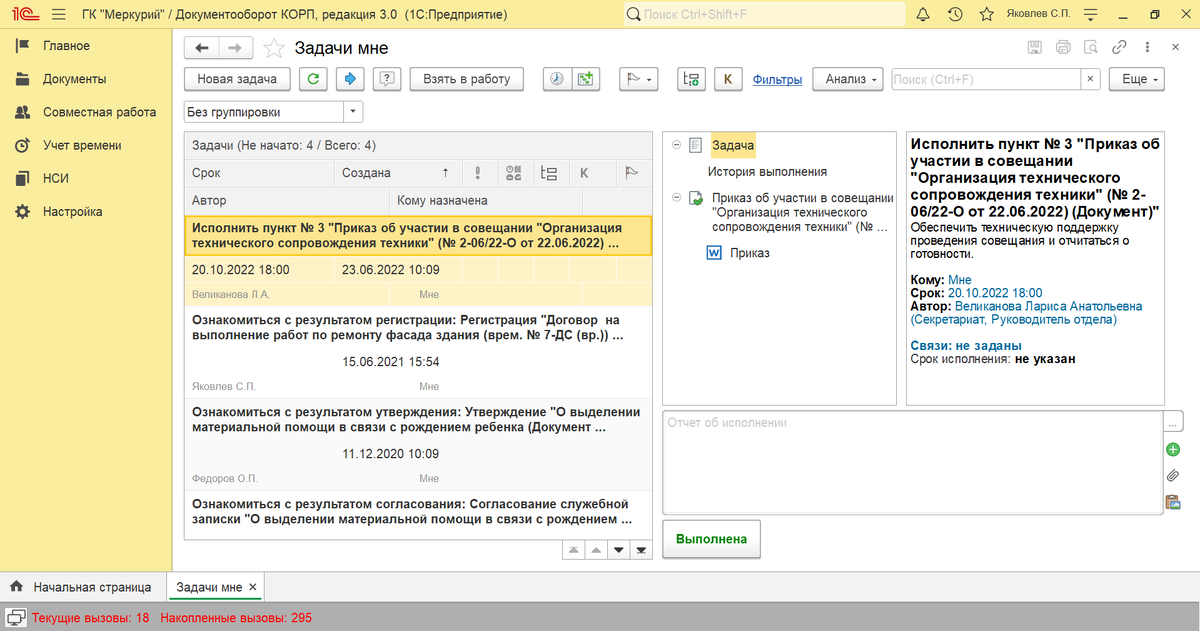Screen dimensions: 1200x631
Task: Open Фильтры link
Action: (x=777, y=79)
